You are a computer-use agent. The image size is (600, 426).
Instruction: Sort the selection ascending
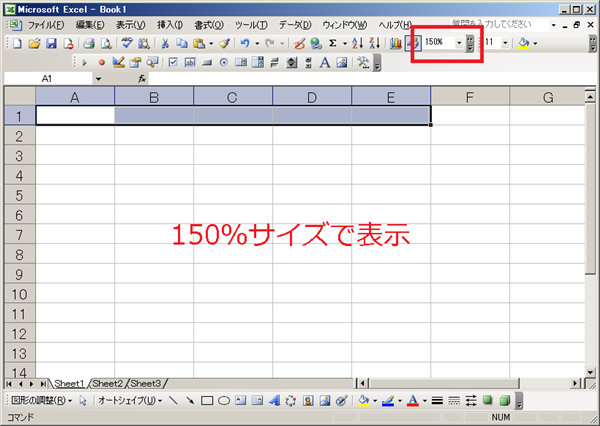click(357, 43)
